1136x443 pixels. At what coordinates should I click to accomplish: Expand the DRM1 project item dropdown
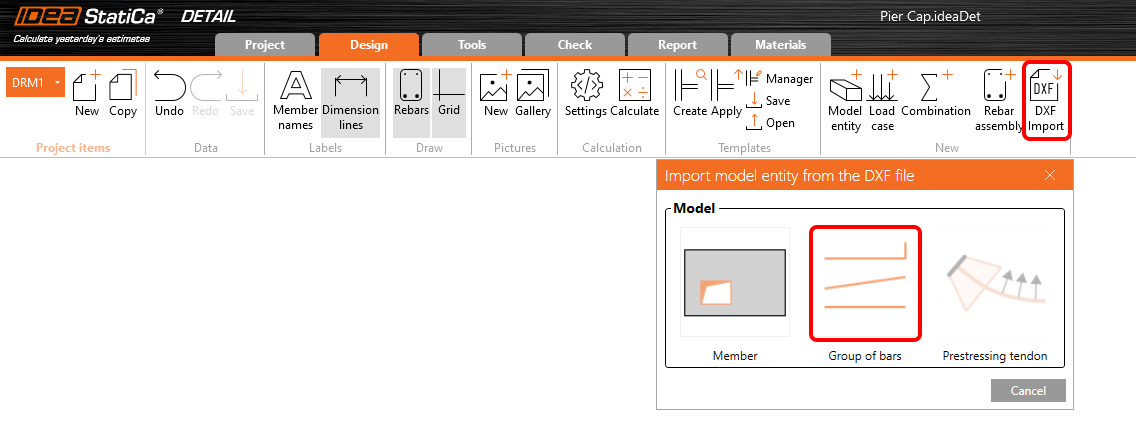[x=58, y=82]
